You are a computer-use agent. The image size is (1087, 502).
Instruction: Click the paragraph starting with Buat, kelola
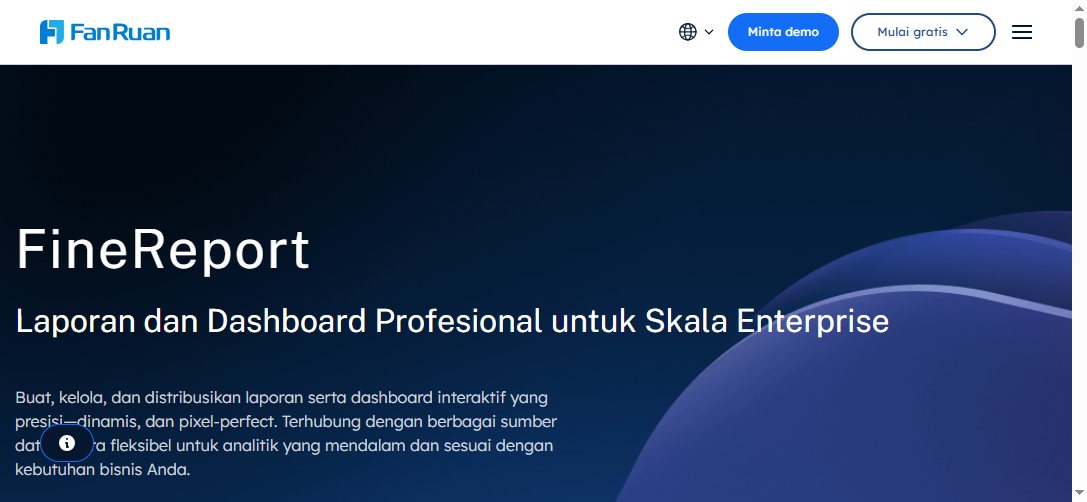pos(286,434)
